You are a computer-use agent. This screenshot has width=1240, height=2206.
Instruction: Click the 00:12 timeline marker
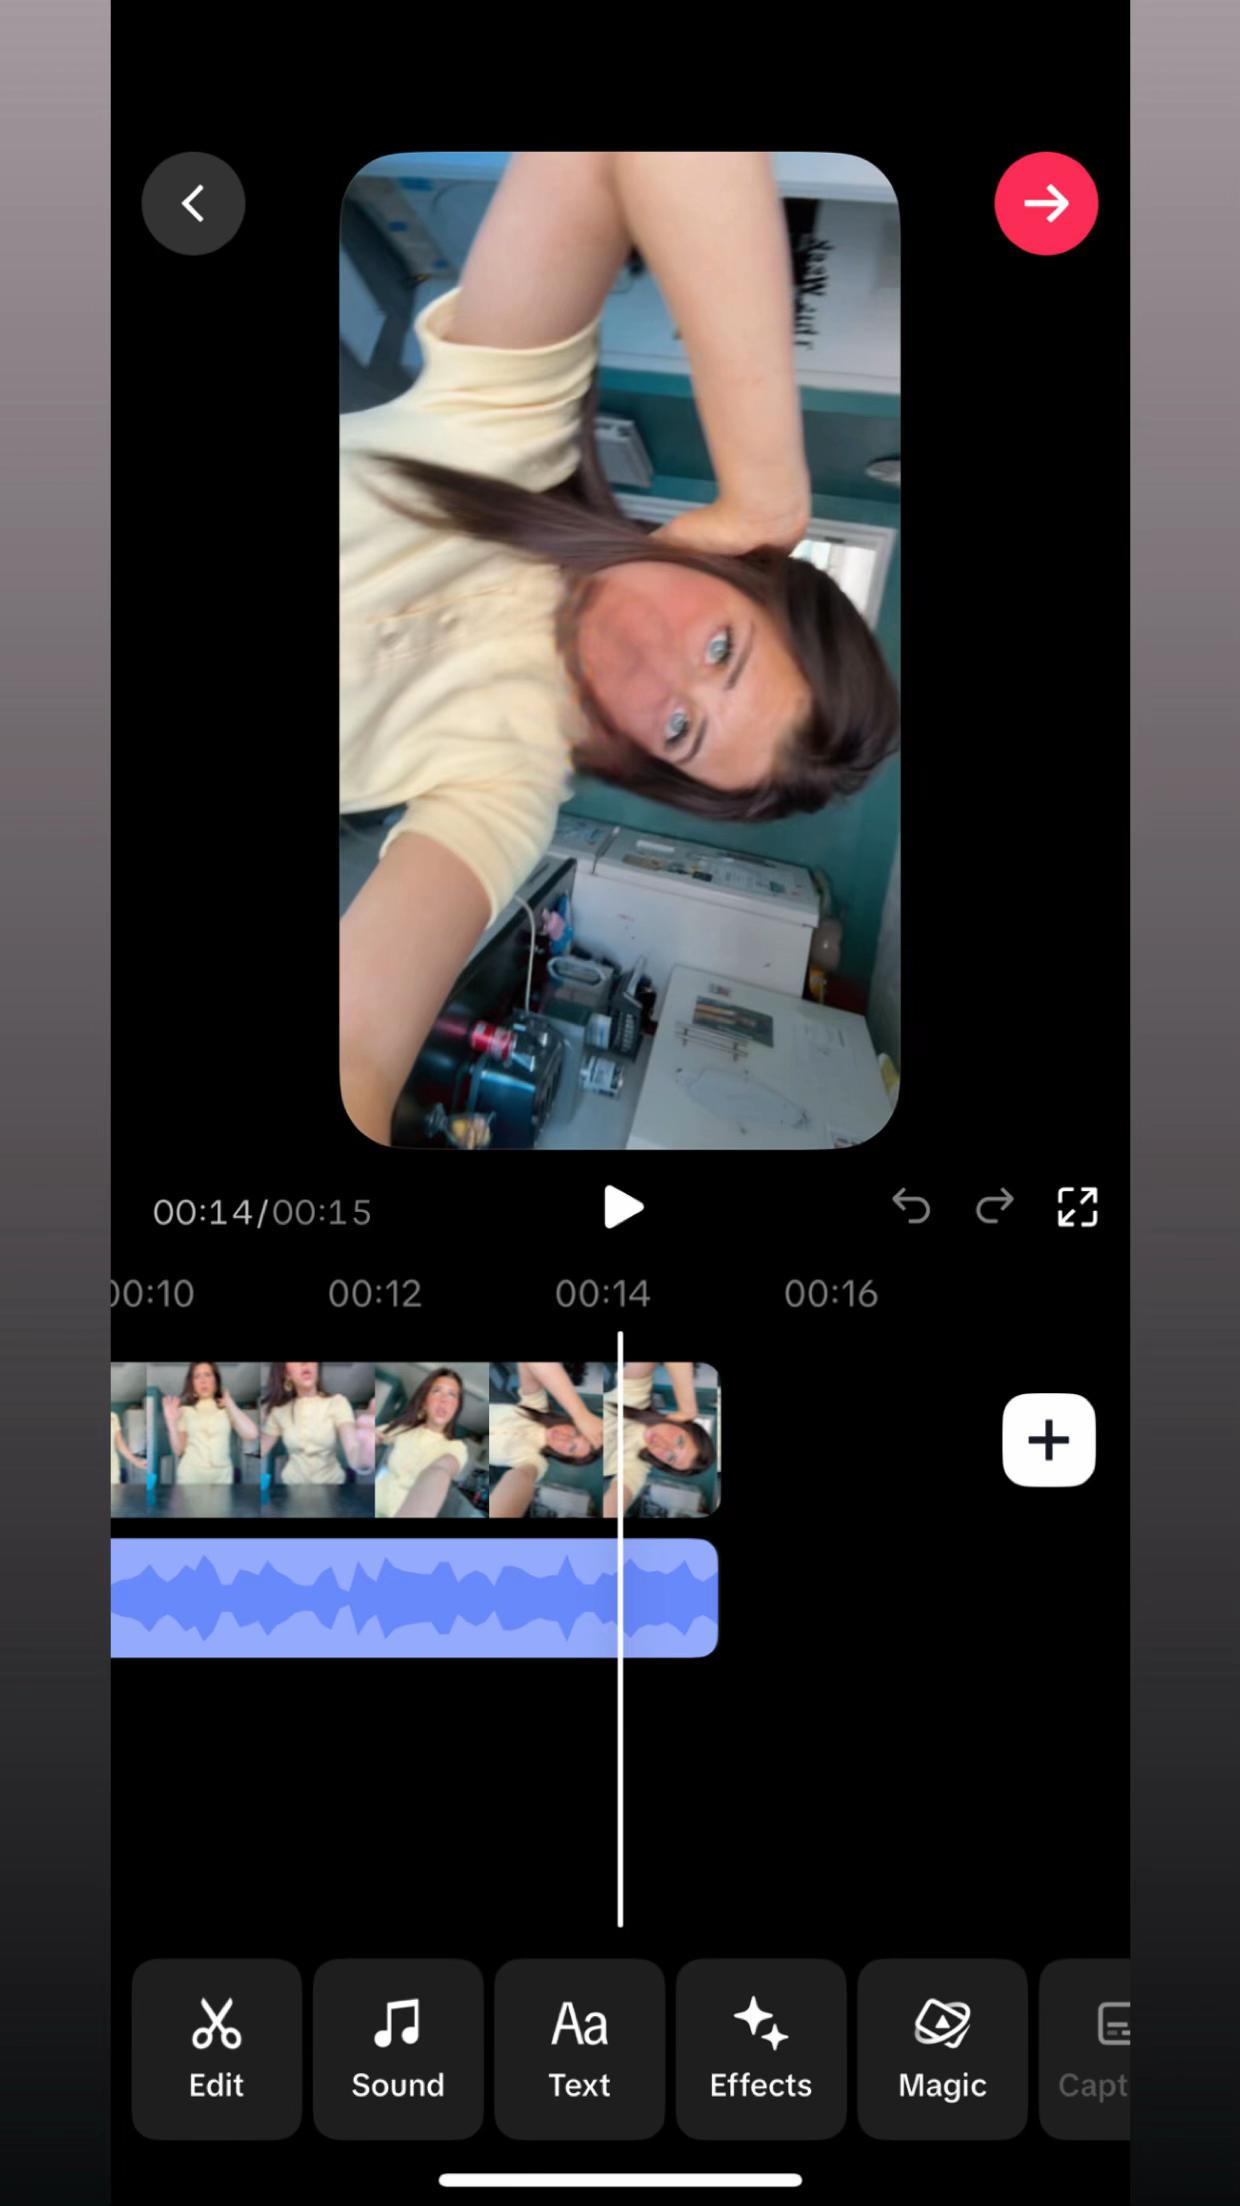click(375, 1294)
